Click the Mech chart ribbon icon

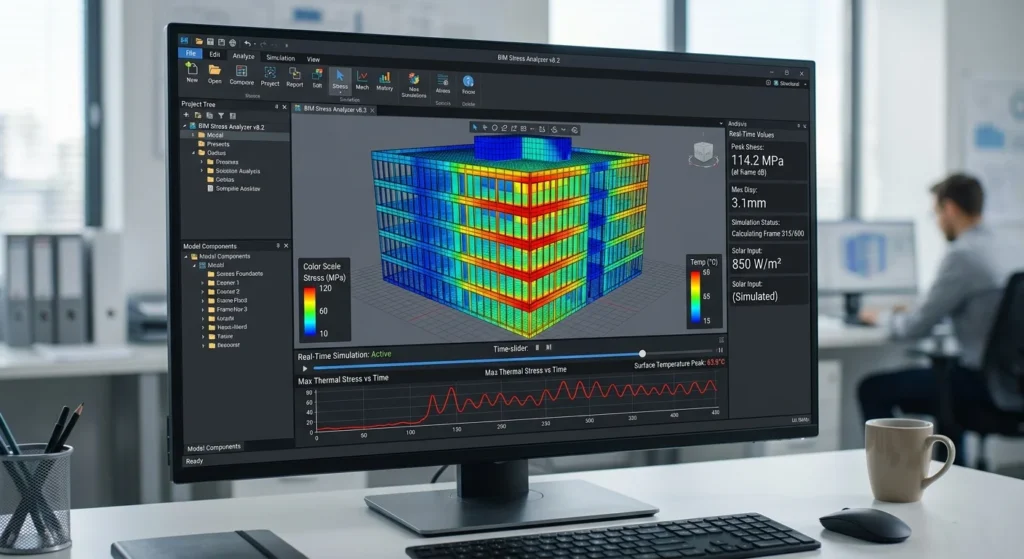click(x=362, y=76)
